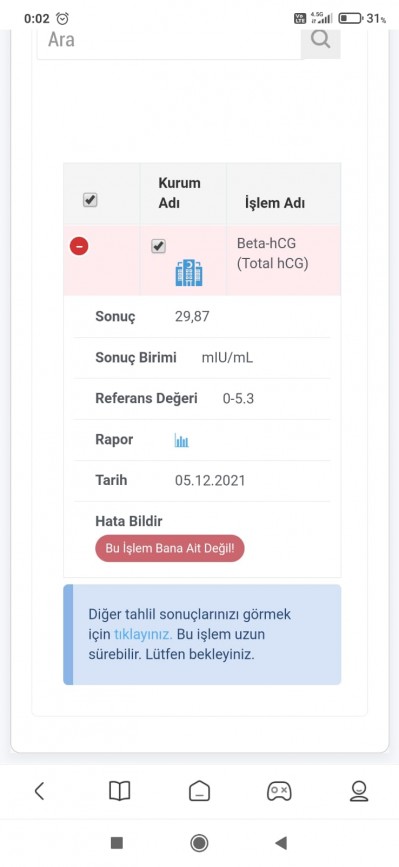
Task: Select the Beta-hCG (Total hCG) row text
Action: click(272, 253)
